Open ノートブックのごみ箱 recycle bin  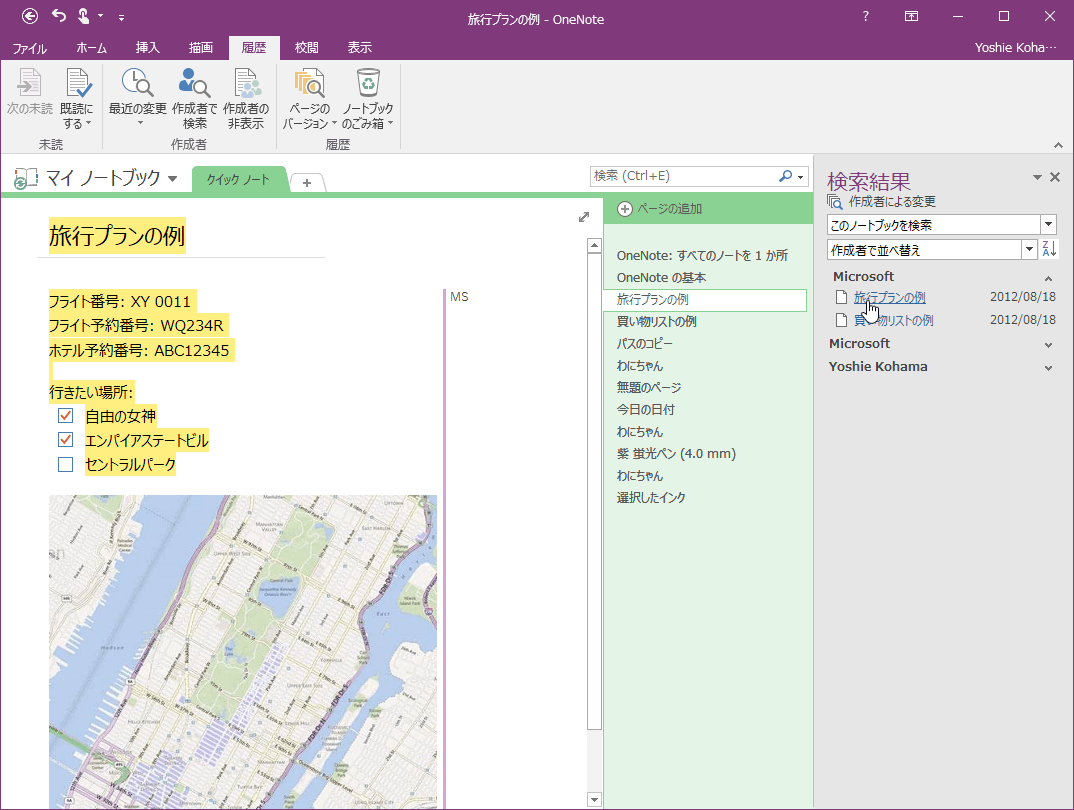point(368,99)
